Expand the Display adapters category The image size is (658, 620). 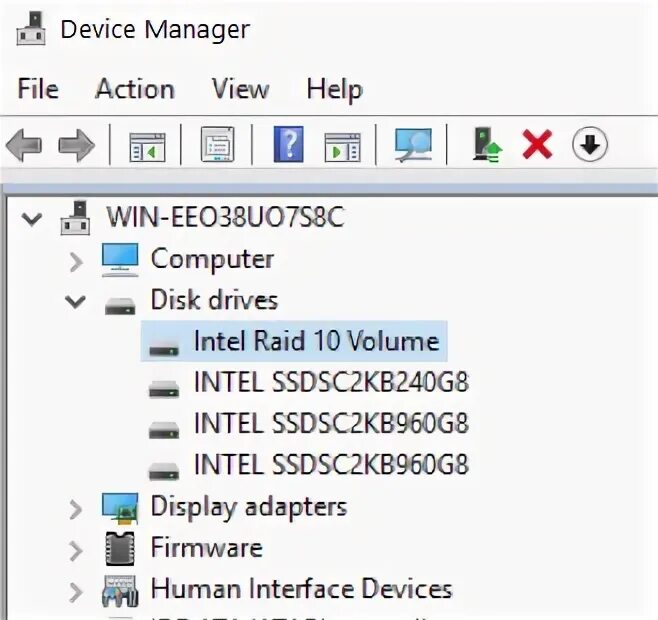click(x=75, y=508)
